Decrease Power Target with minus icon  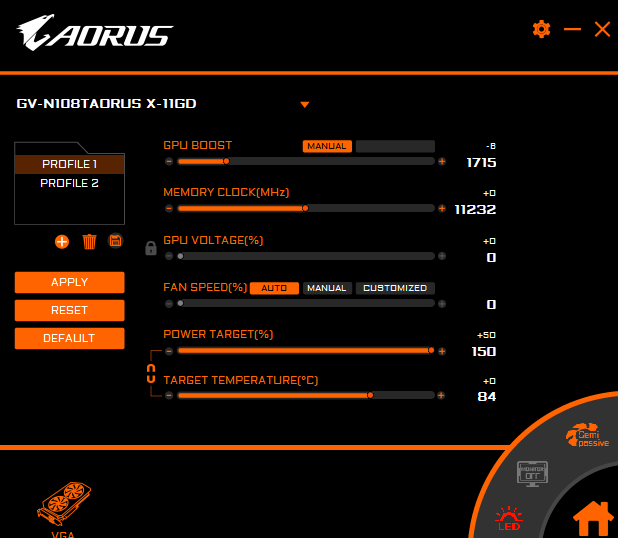169,351
